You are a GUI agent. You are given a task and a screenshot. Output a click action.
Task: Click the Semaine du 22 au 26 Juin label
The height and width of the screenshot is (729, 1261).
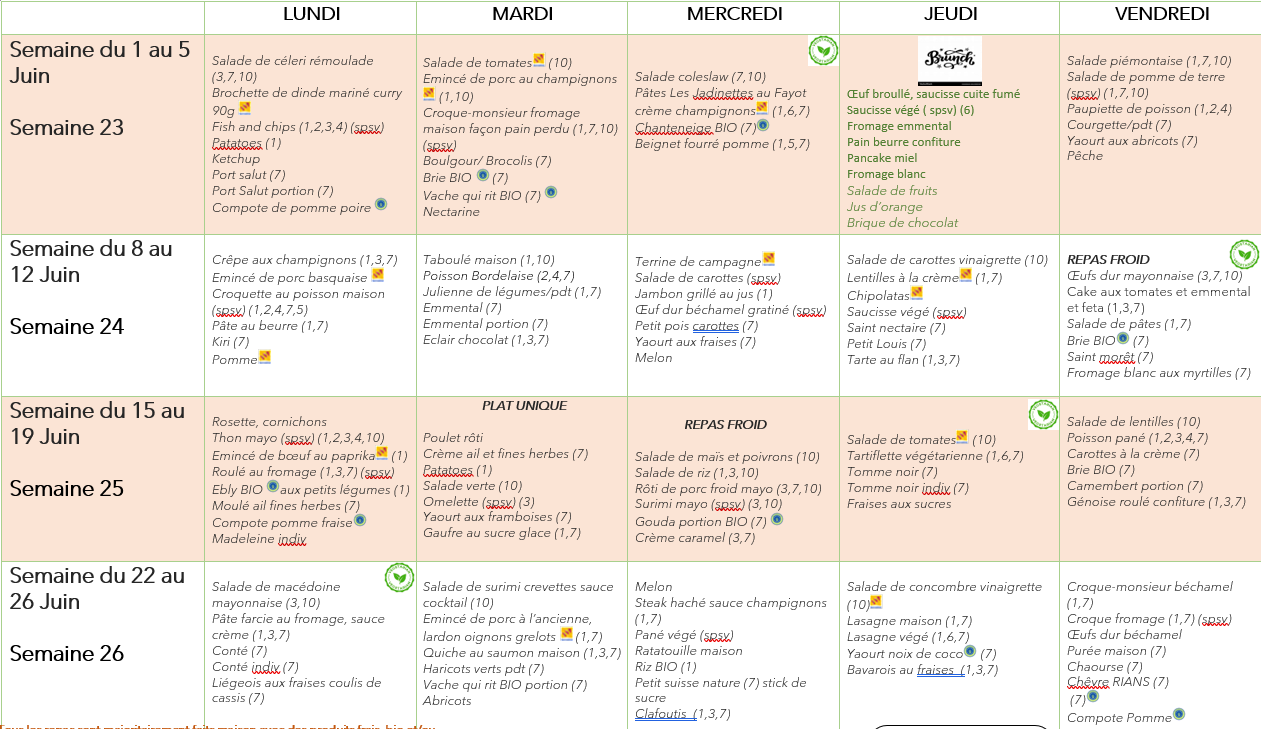point(97,588)
